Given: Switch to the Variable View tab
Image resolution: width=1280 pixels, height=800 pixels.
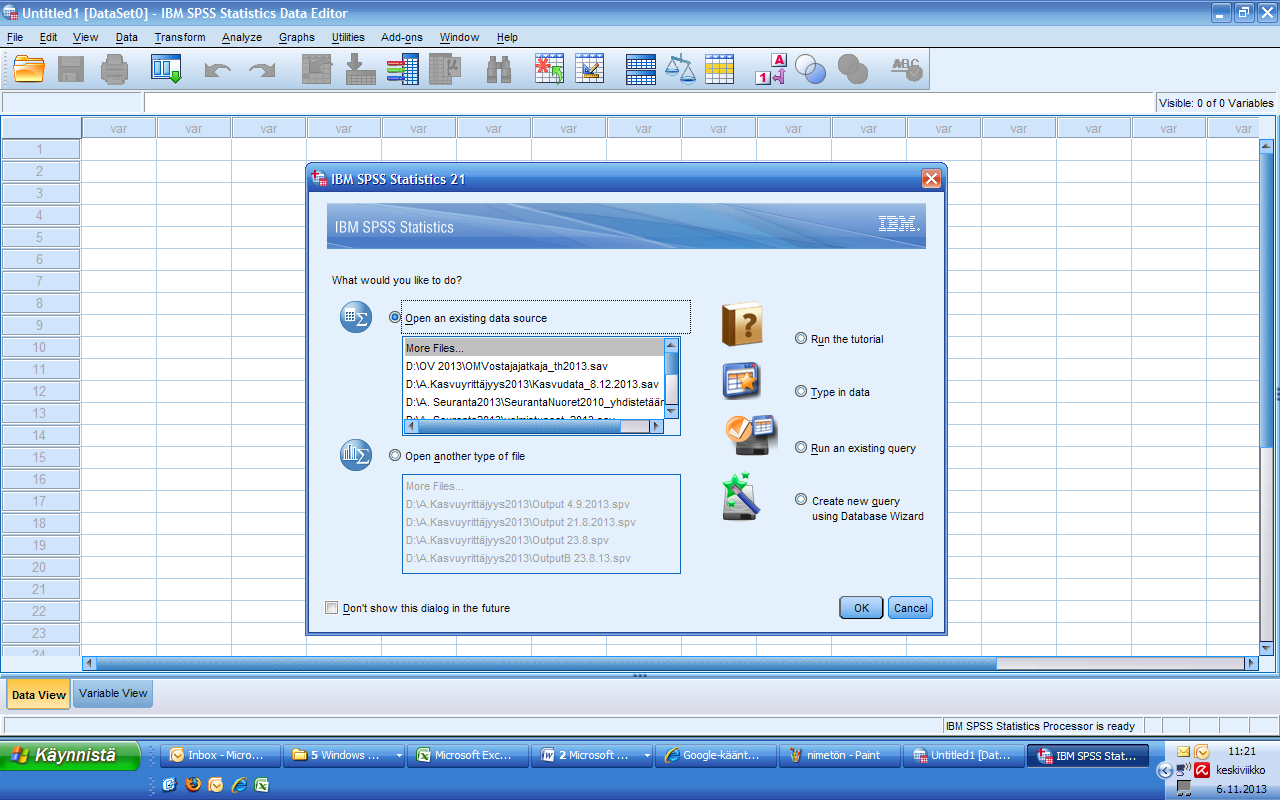Looking at the screenshot, I should pos(113,693).
